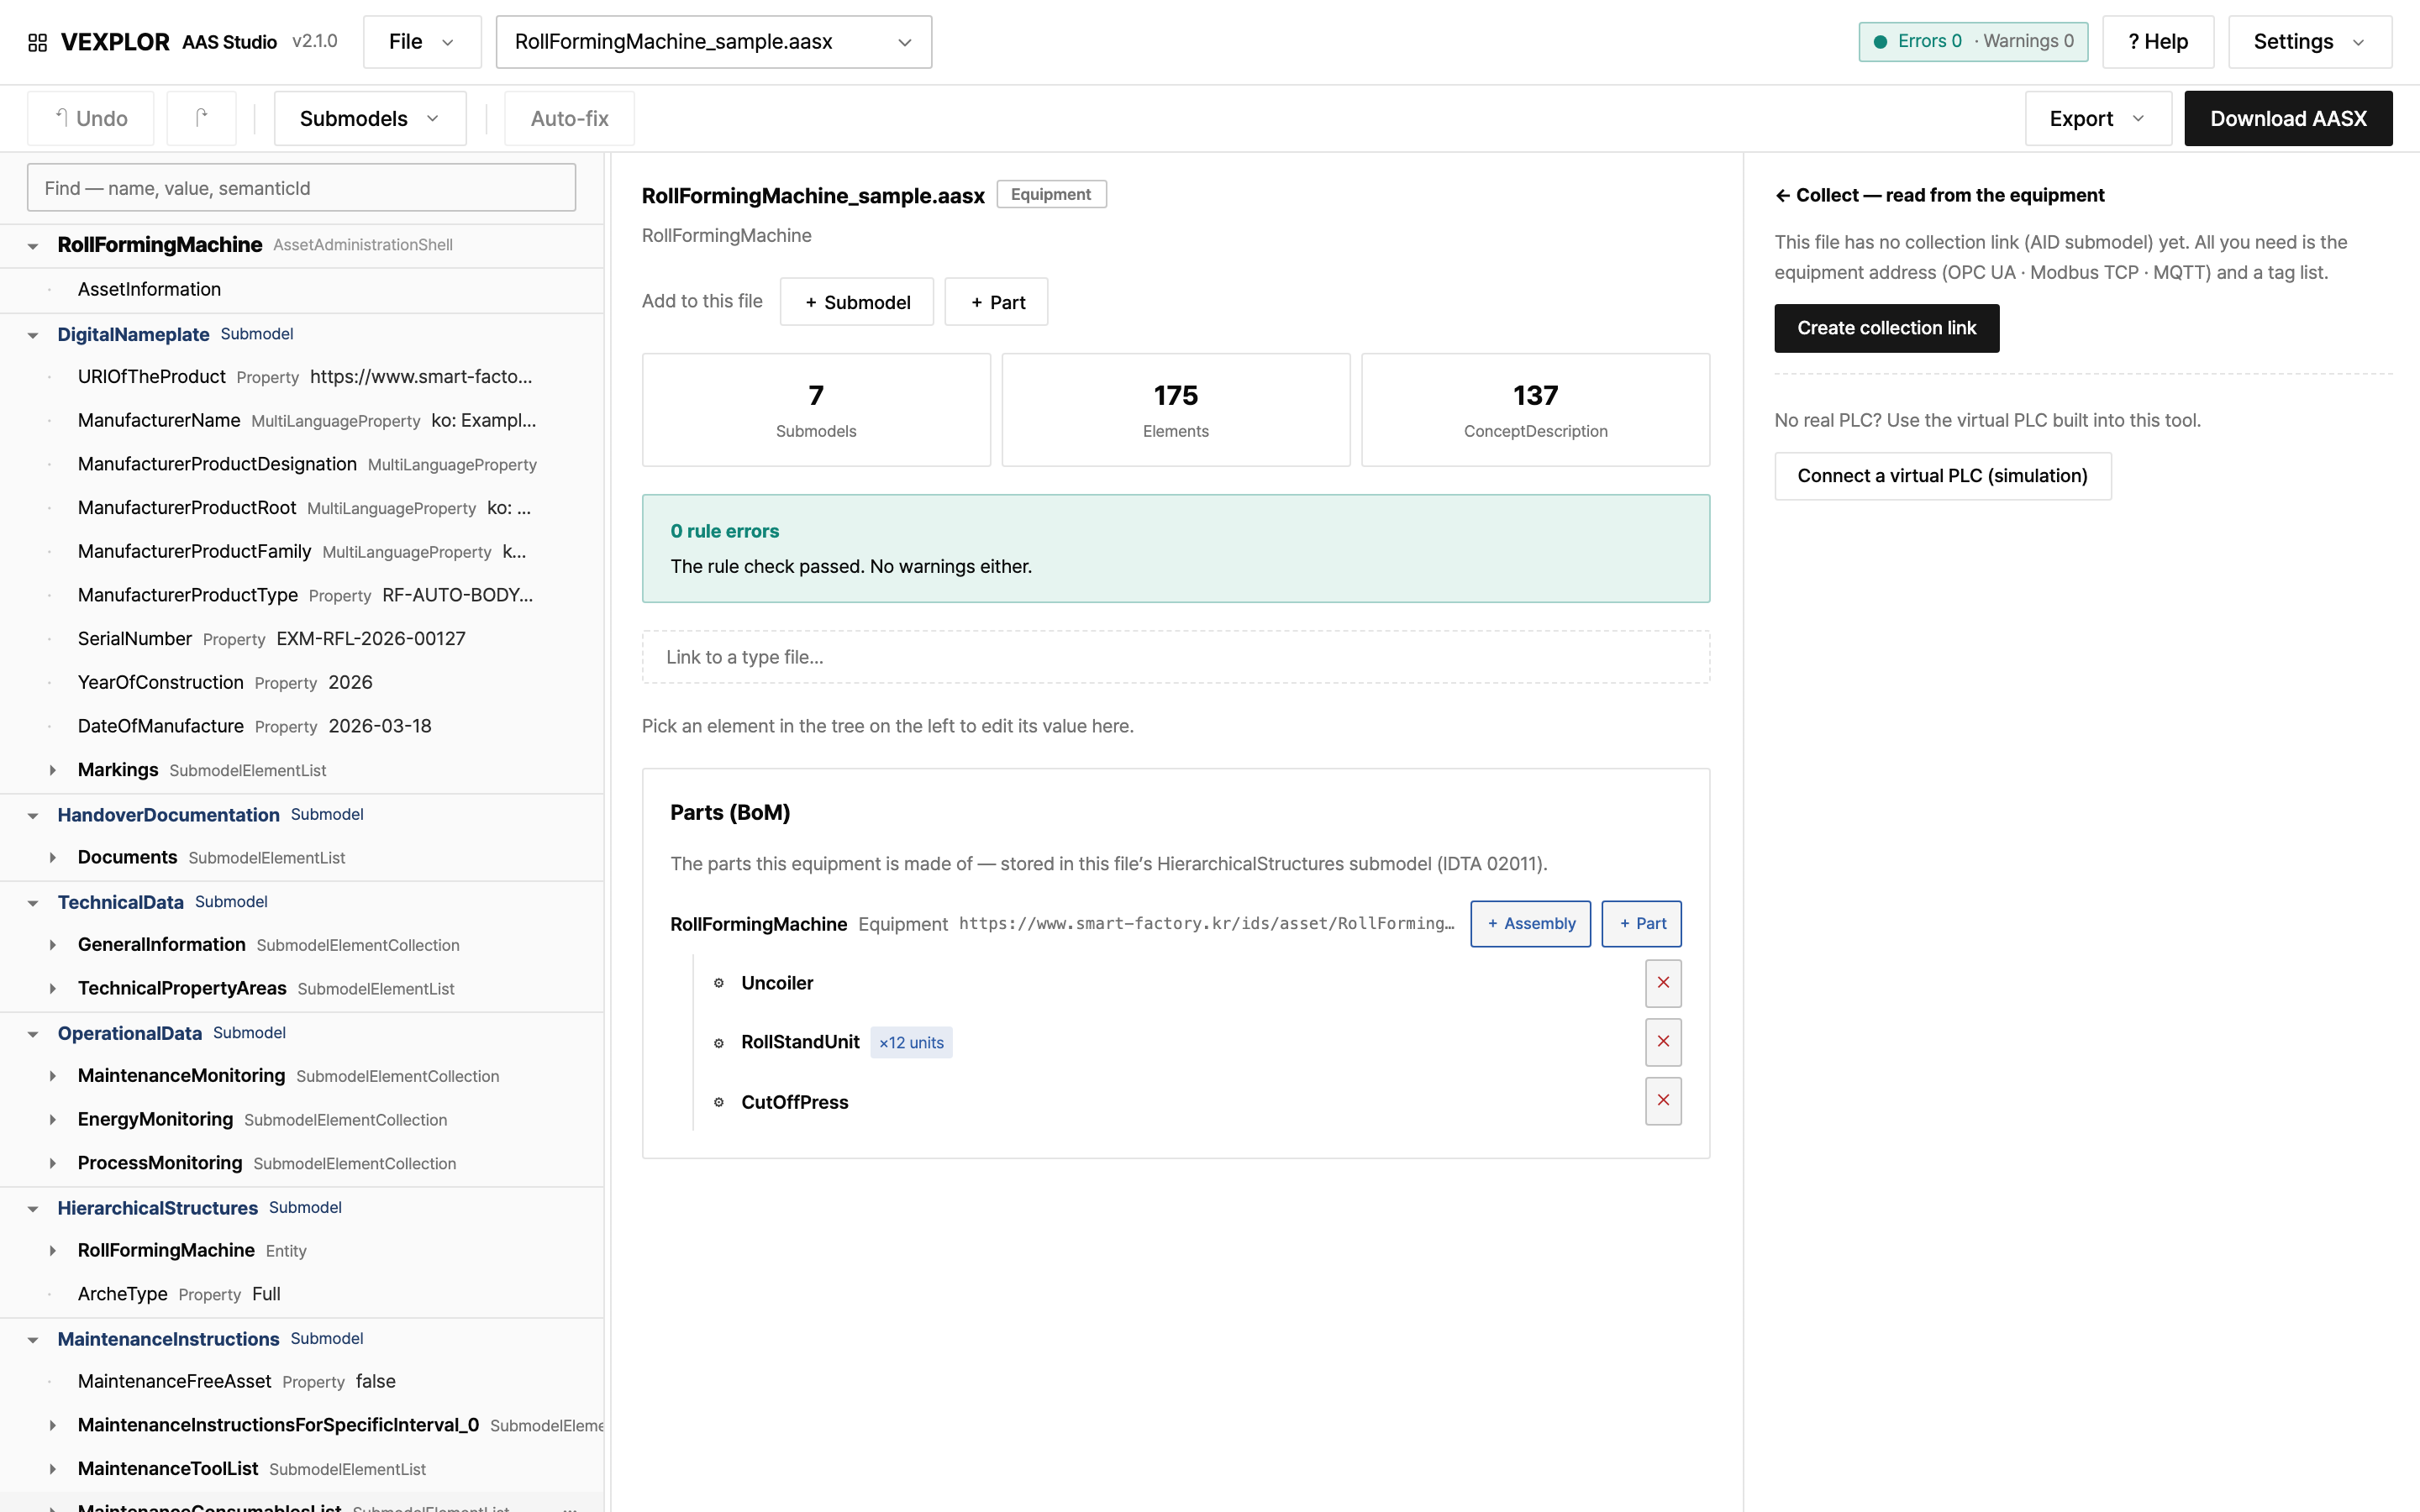Click the Find search input field
This screenshot has height=1512, width=2420.
301,188
